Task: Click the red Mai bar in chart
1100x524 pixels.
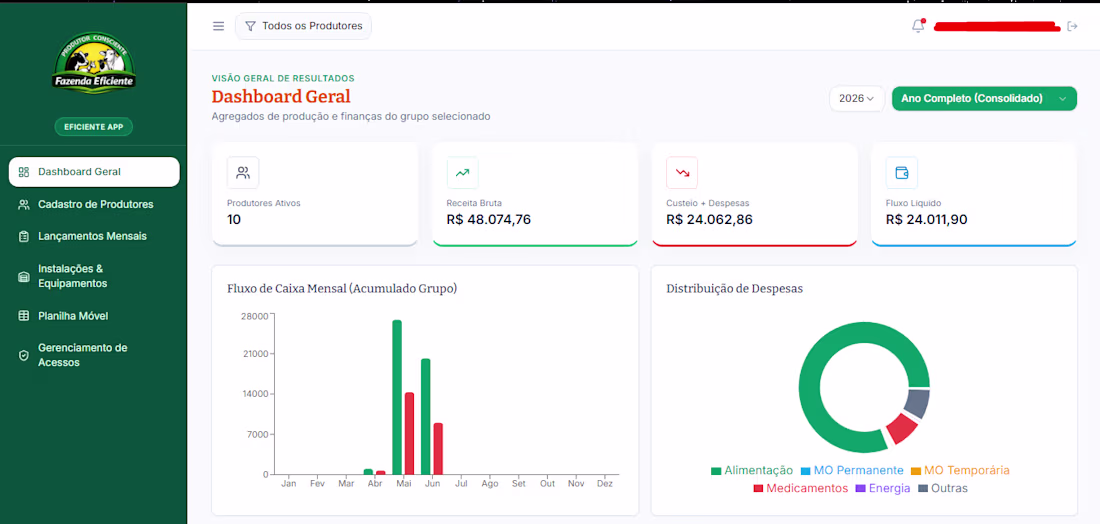Action: point(410,434)
